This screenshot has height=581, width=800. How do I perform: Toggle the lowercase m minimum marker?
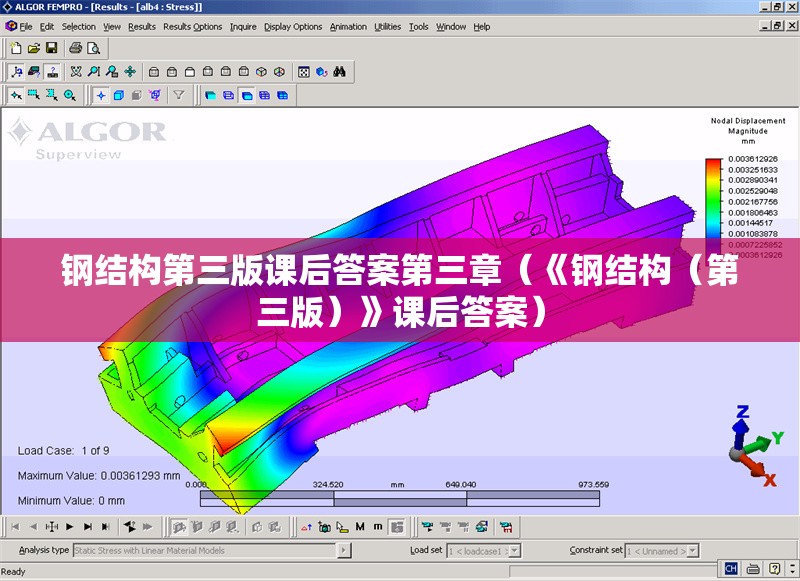[378, 527]
